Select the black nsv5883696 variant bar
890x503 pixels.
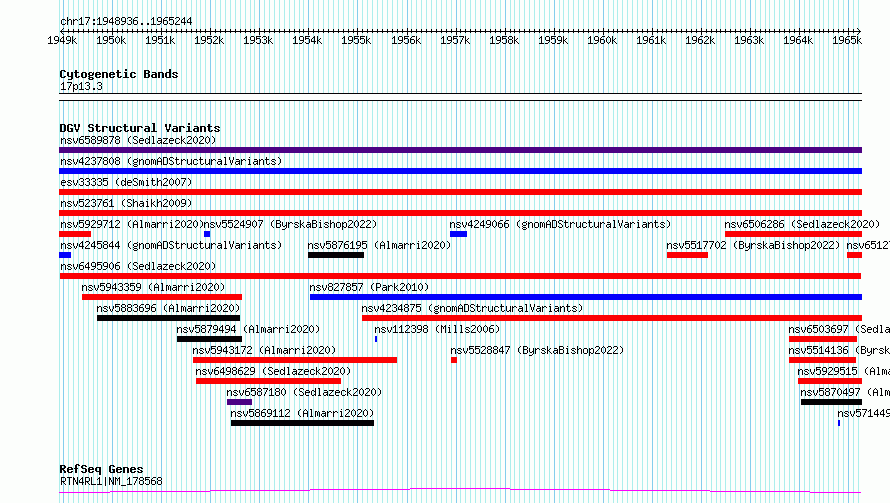[x=169, y=318]
